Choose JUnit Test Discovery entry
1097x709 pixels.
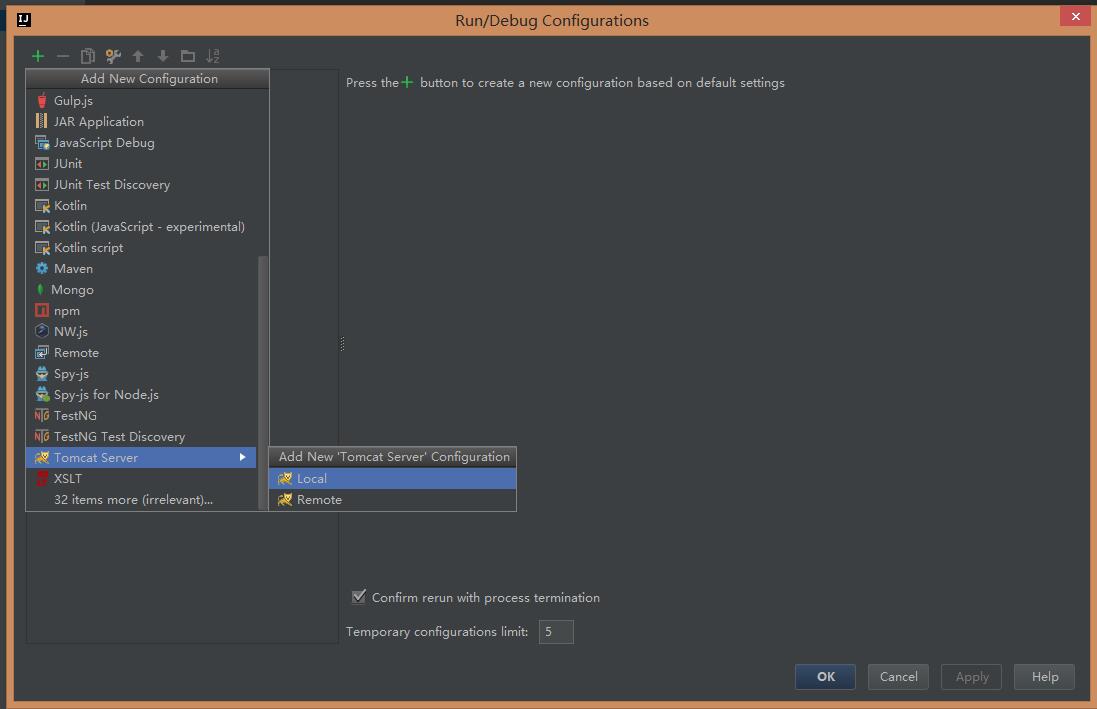pyautogui.click(x=141, y=185)
